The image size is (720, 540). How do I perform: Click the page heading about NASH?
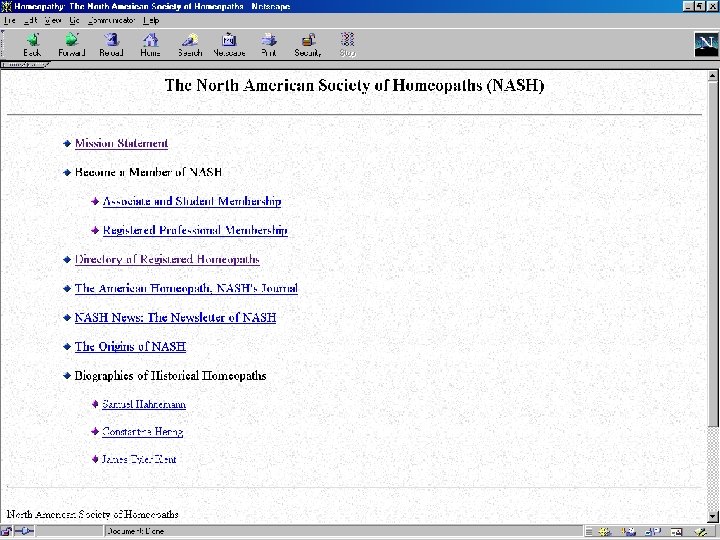(x=354, y=85)
